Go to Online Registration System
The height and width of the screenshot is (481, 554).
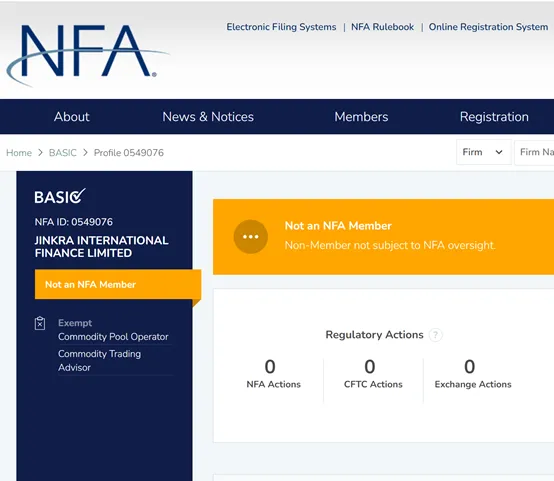pos(488,27)
